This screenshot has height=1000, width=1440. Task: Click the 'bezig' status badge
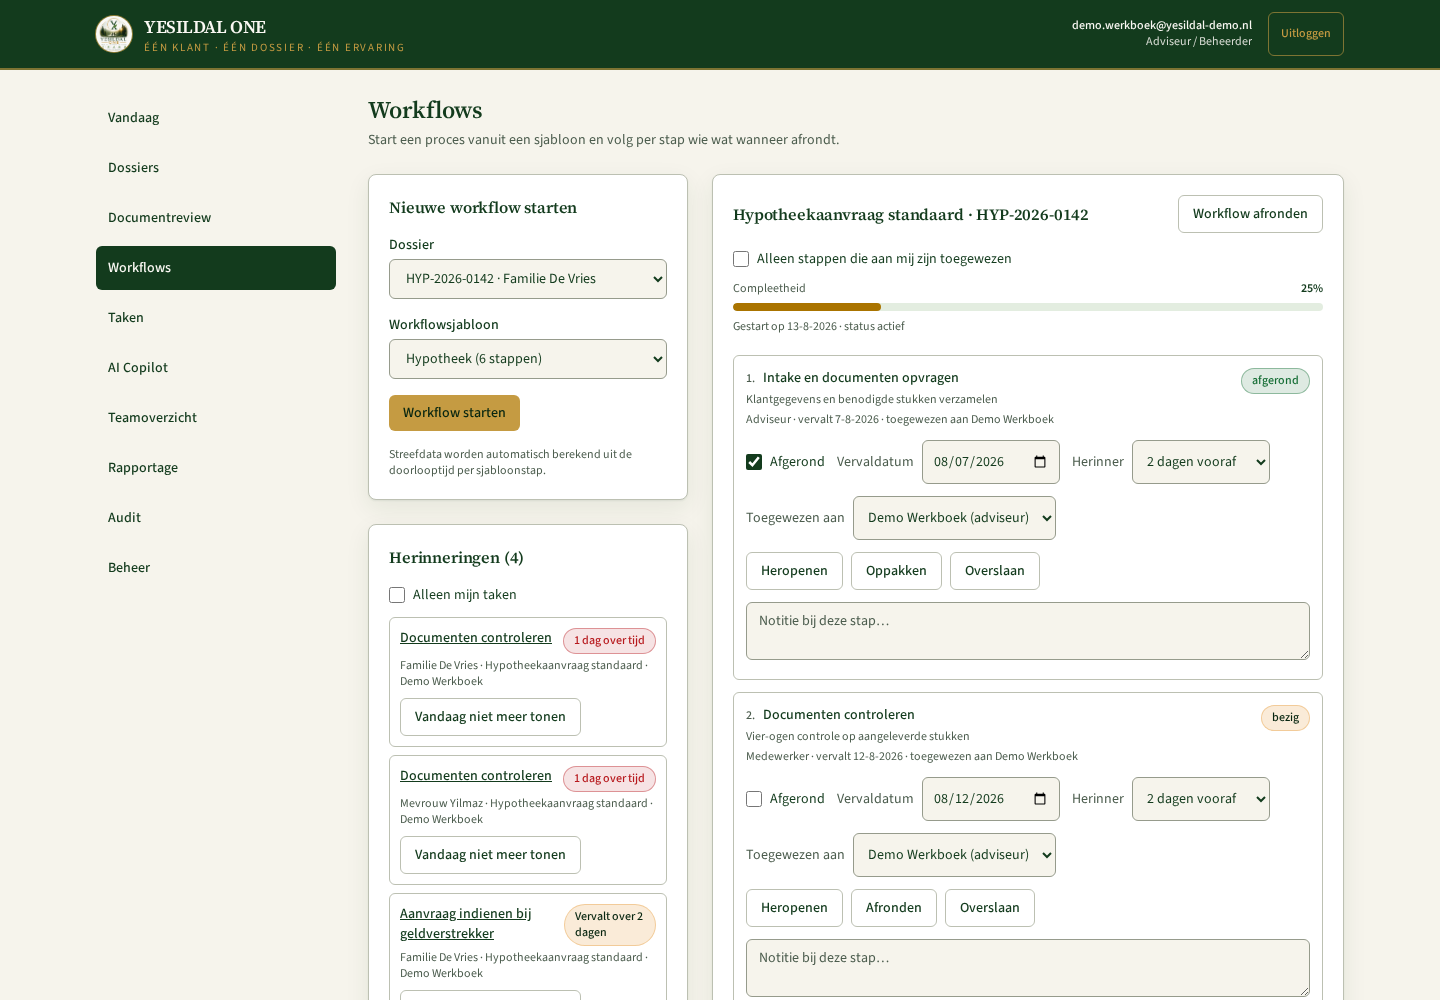1285,718
